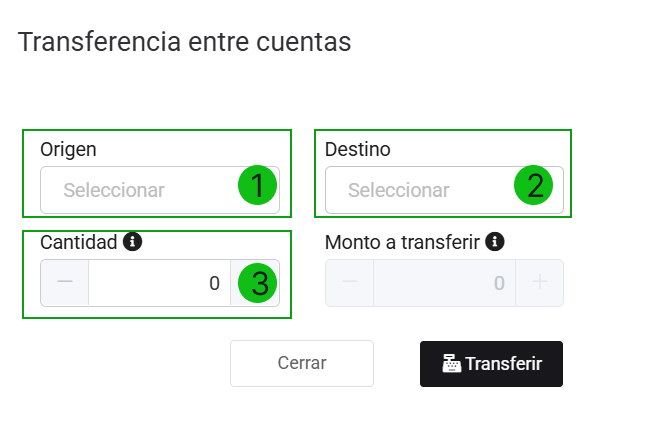Click the info icon beside Cantidad
This screenshot has width=652, height=427.
(132, 241)
